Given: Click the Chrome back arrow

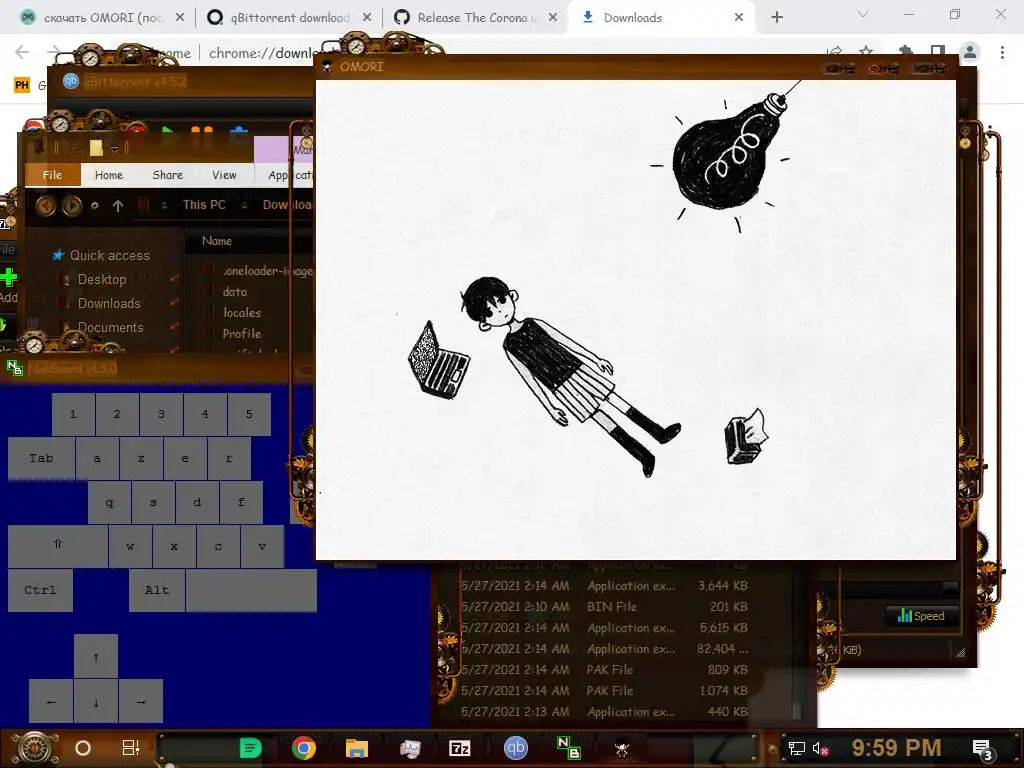Looking at the screenshot, I should (x=22, y=52).
